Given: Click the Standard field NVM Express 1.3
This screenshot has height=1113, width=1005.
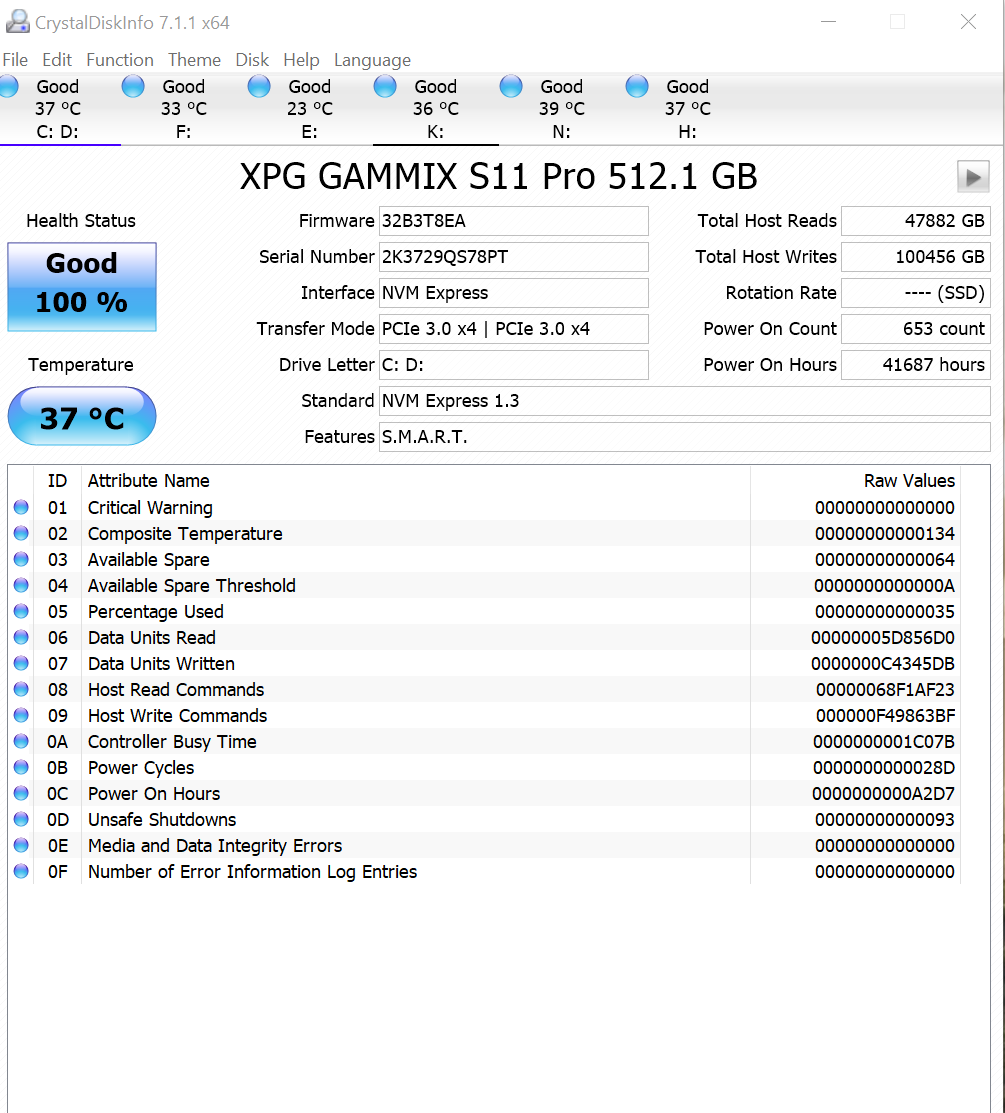Looking at the screenshot, I should (x=684, y=401).
